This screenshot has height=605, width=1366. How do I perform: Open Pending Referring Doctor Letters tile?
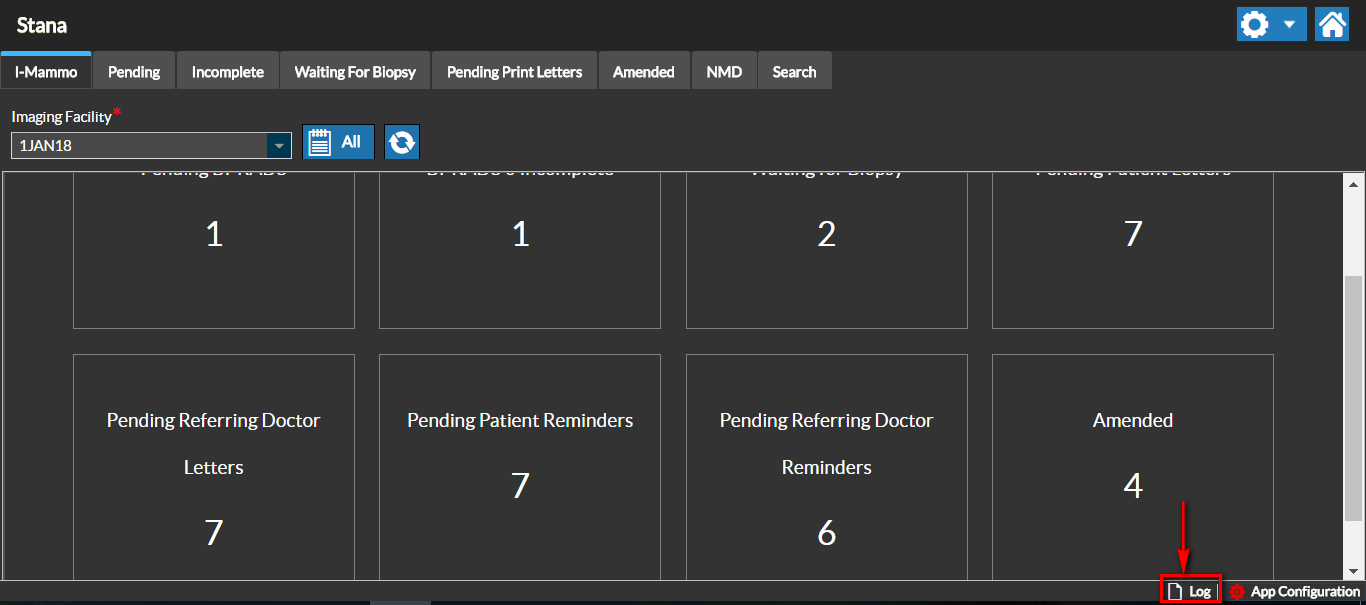coord(214,466)
